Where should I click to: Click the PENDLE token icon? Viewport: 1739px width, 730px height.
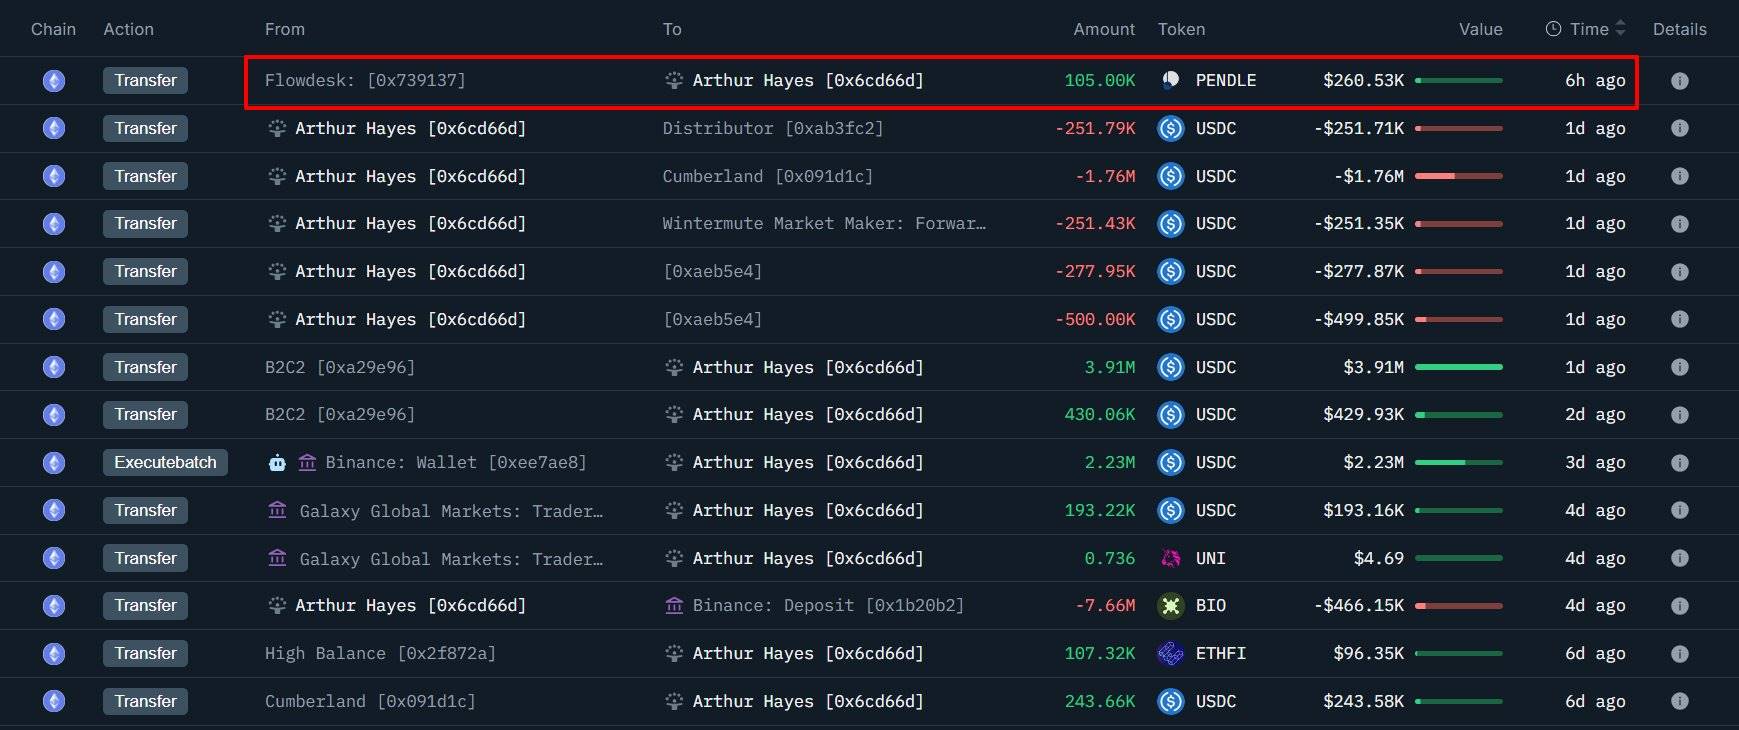pos(1170,81)
